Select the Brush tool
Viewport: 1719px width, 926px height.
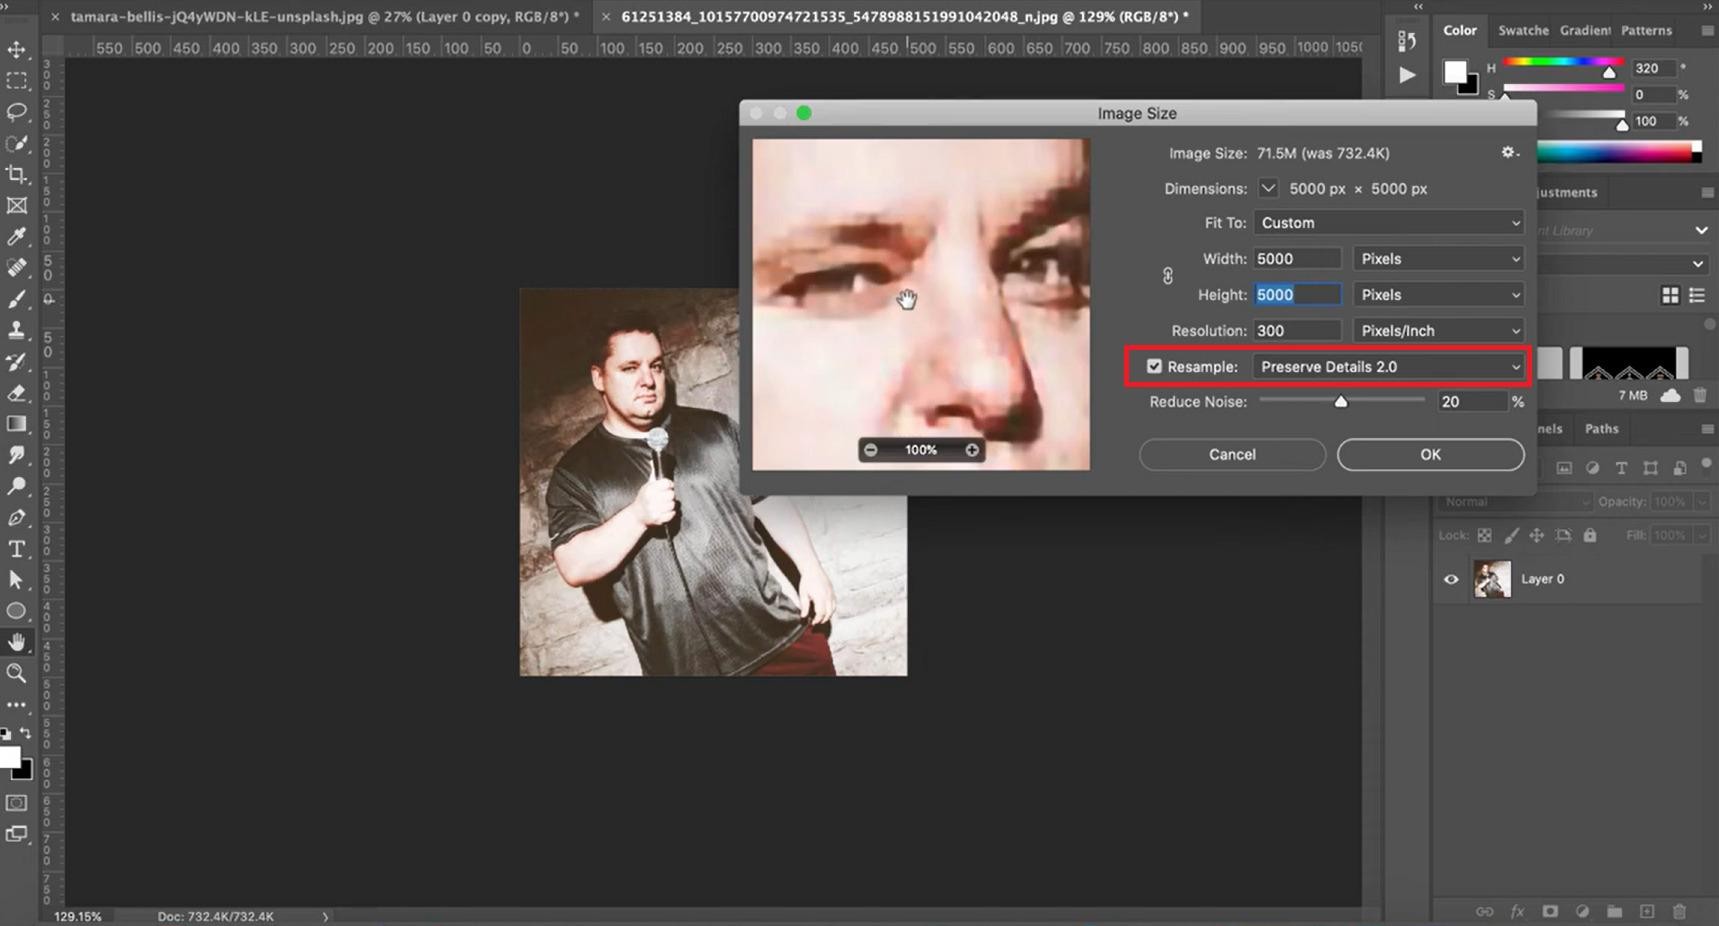[x=17, y=299]
